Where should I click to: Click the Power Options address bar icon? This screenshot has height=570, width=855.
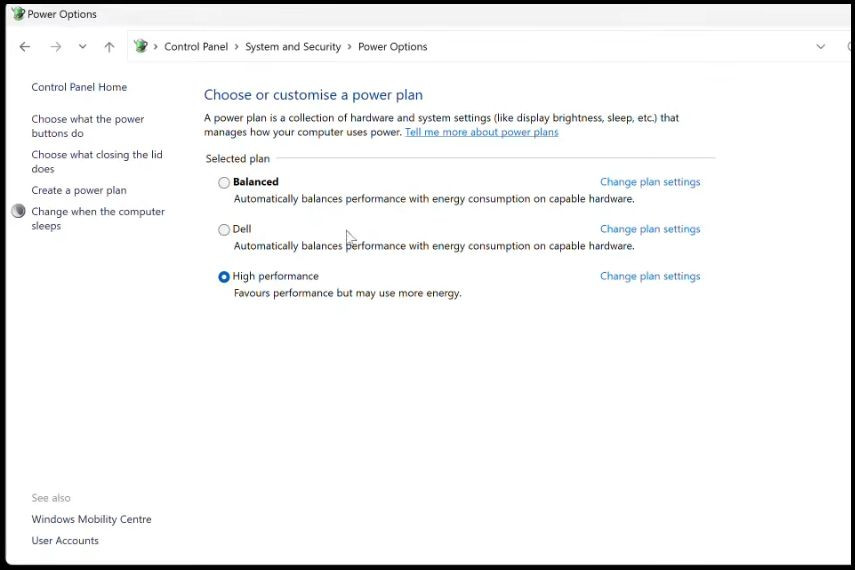pos(141,46)
